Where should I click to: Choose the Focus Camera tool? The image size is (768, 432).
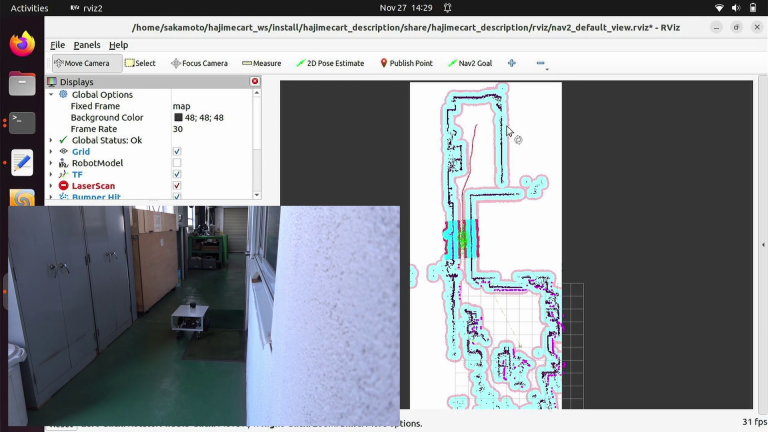pyautogui.click(x=199, y=63)
